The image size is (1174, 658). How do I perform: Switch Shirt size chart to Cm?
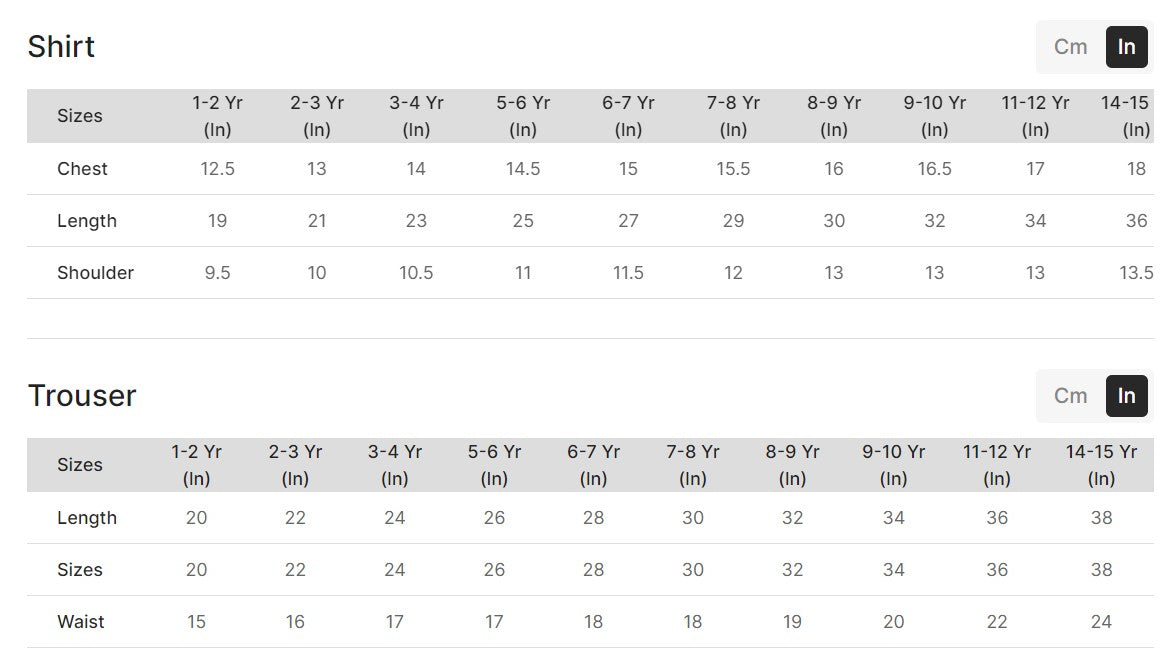[x=1070, y=47]
